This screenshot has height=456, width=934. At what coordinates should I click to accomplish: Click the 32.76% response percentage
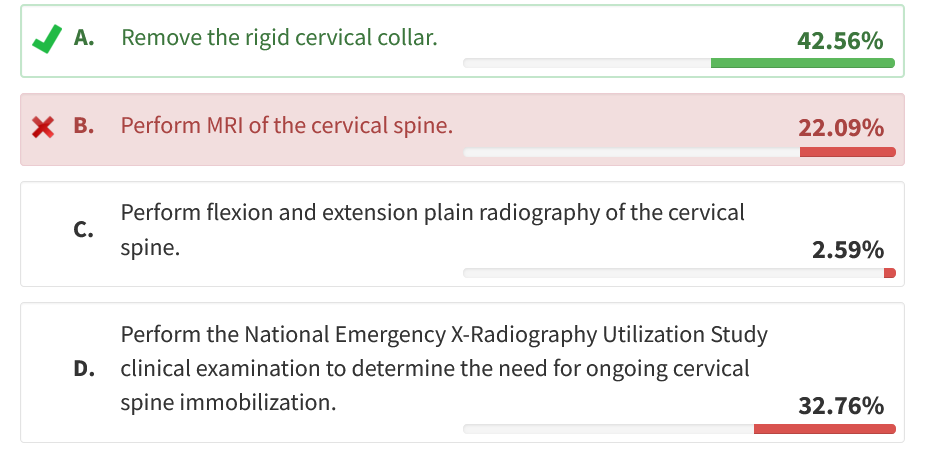click(x=840, y=406)
